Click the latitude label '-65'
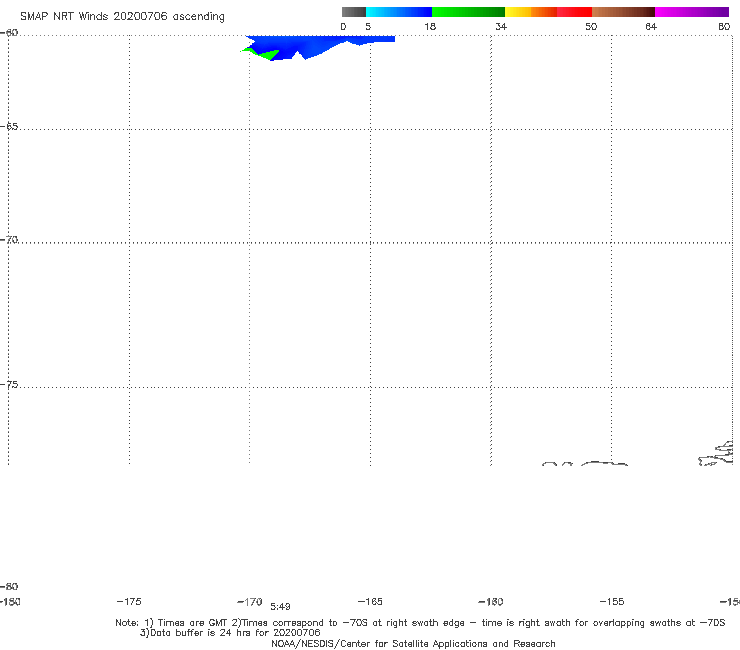The height and width of the screenshot is (650, 740). point(9,127)
